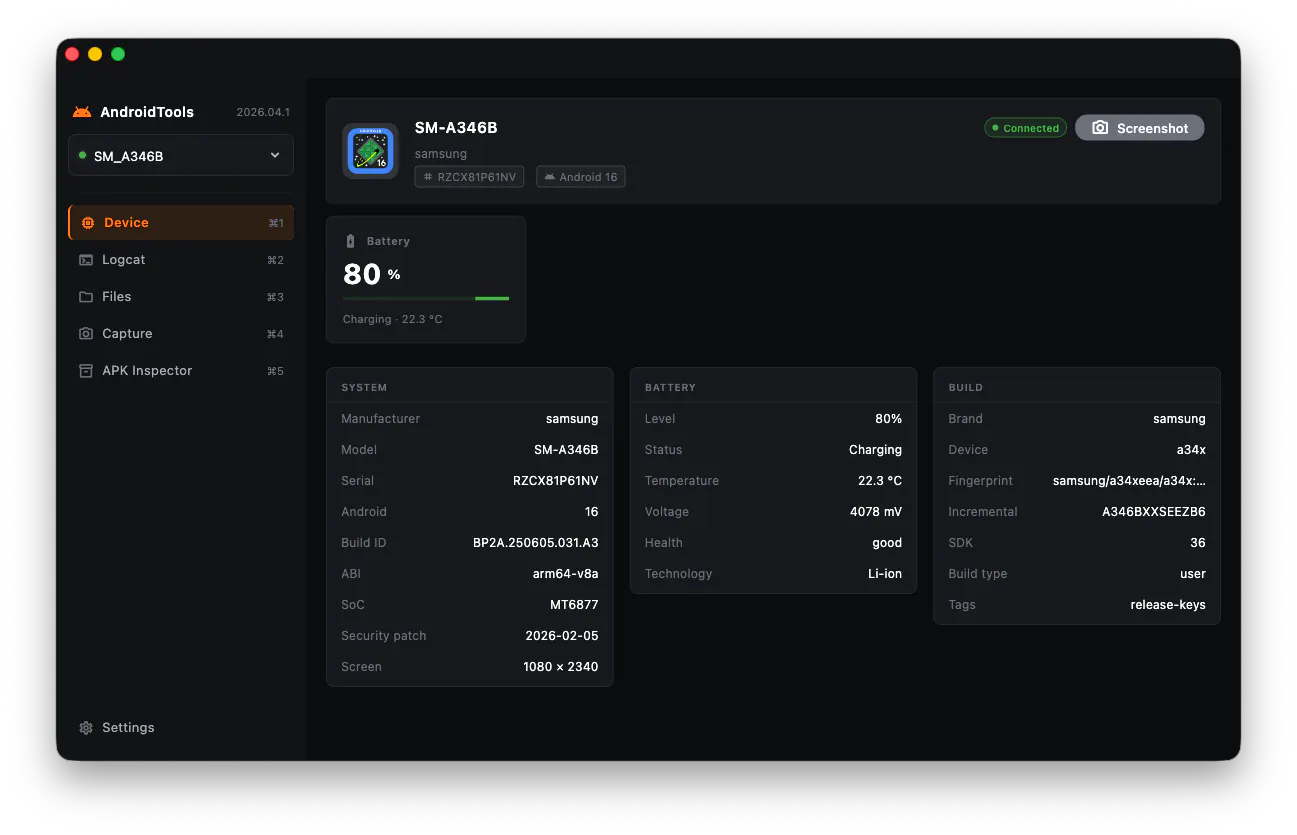
Task: Click the ABI value arm64-v8a
Action: [566, 574]
